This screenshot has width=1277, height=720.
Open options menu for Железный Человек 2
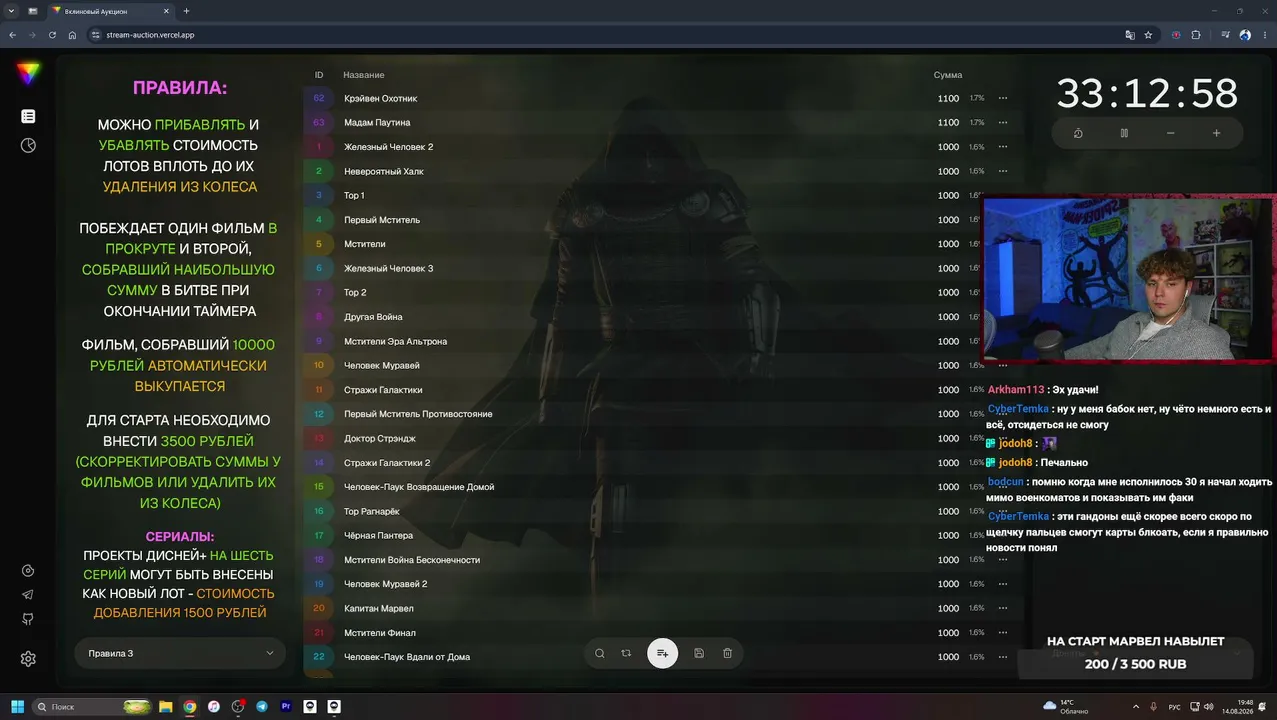pyautogui.click(x=1003, y=147)
